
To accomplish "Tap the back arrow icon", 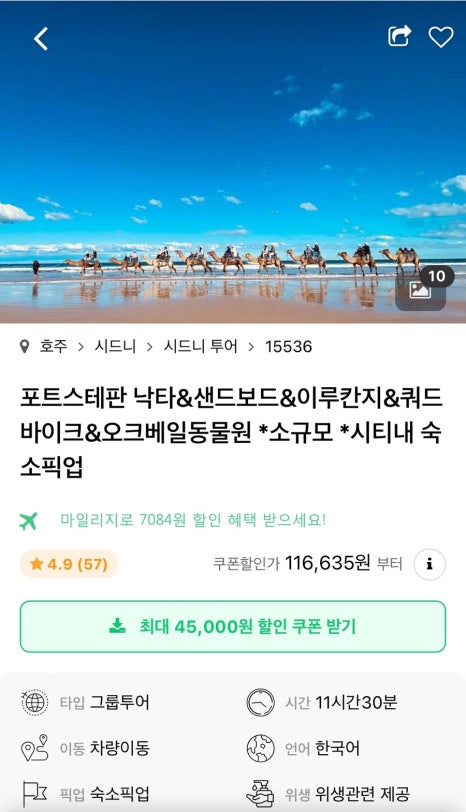I will [41, 39].
